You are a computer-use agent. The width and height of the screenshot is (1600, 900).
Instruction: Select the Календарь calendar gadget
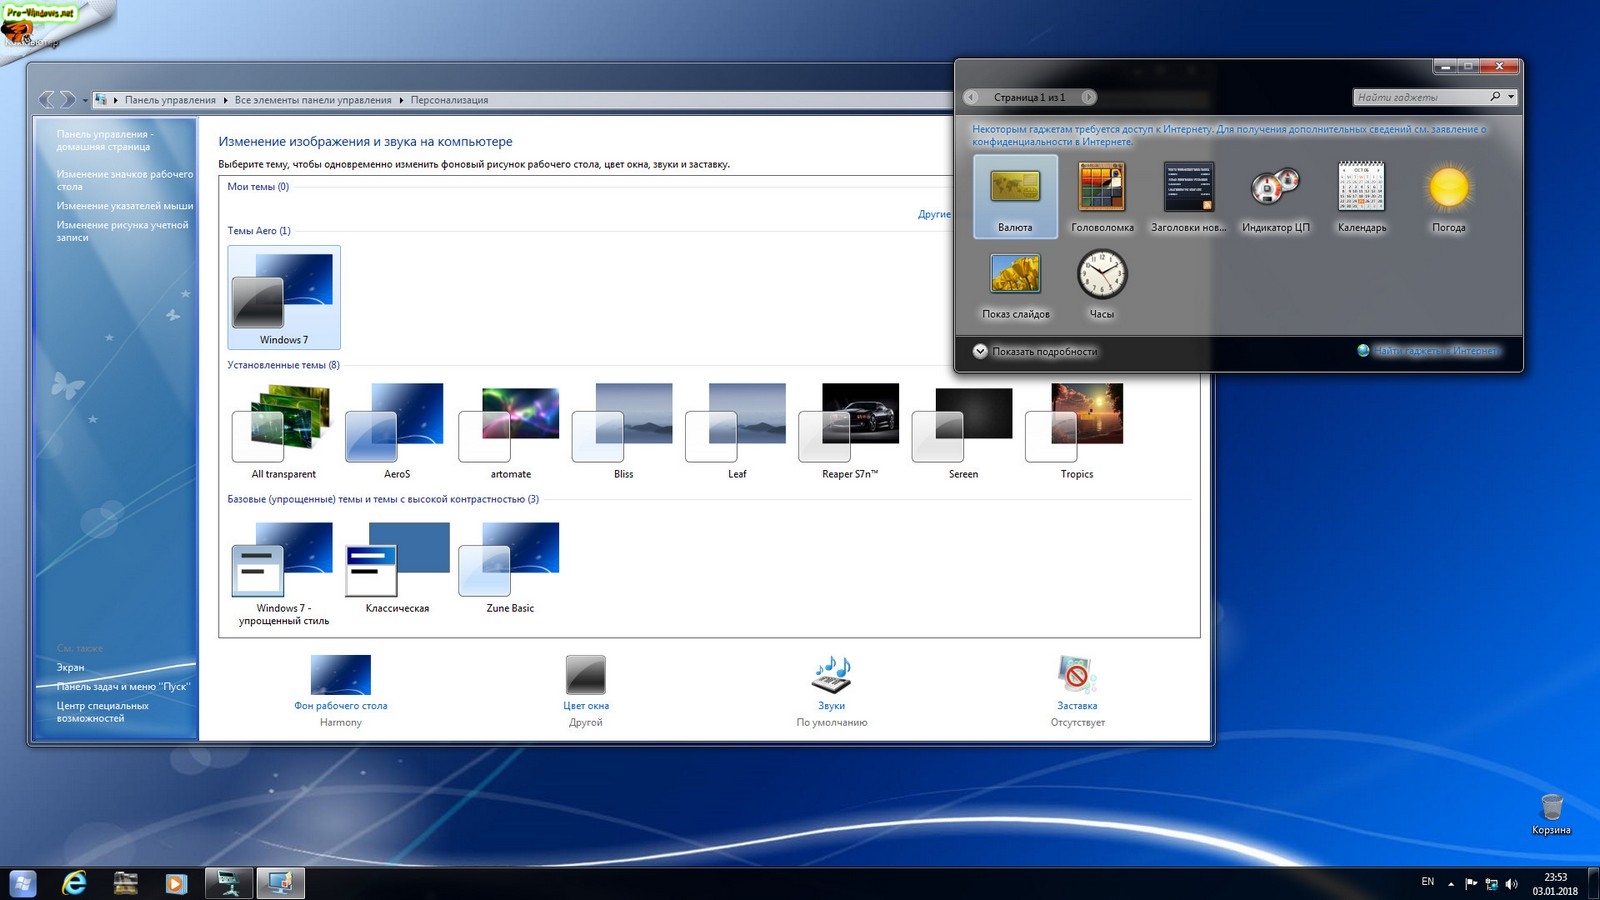pos(1362,196)
